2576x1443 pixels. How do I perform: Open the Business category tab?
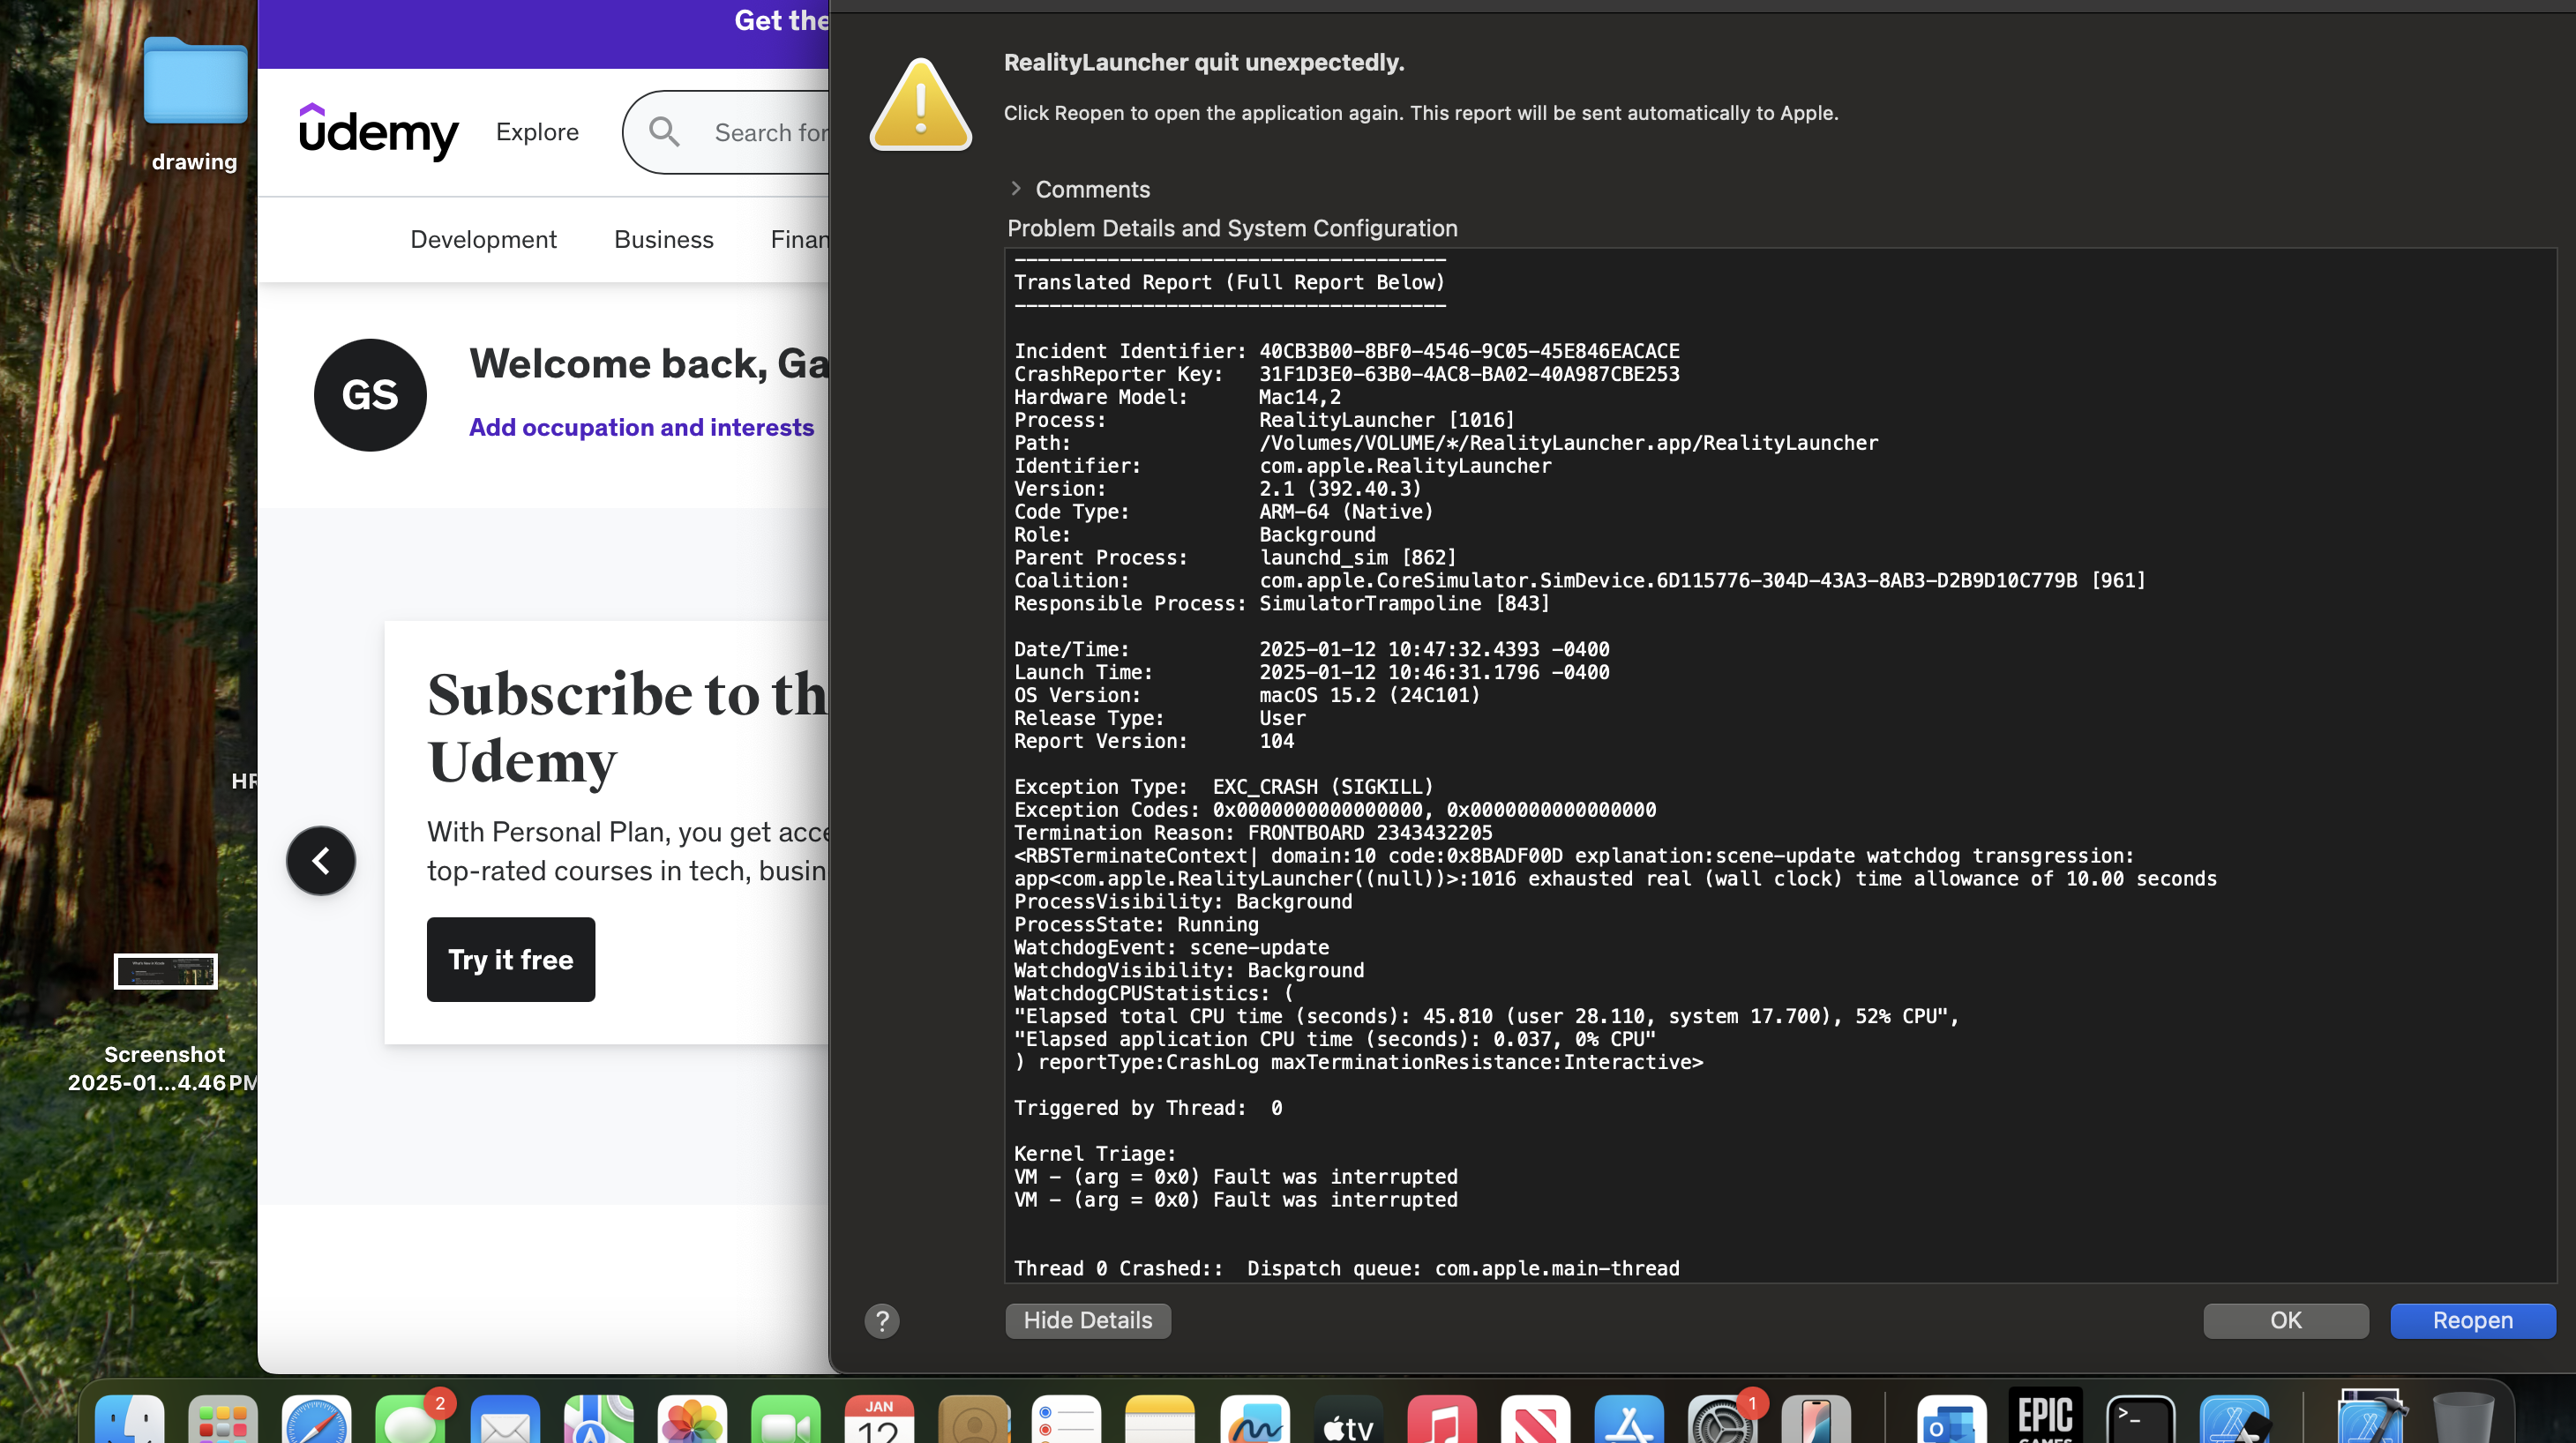663,239
